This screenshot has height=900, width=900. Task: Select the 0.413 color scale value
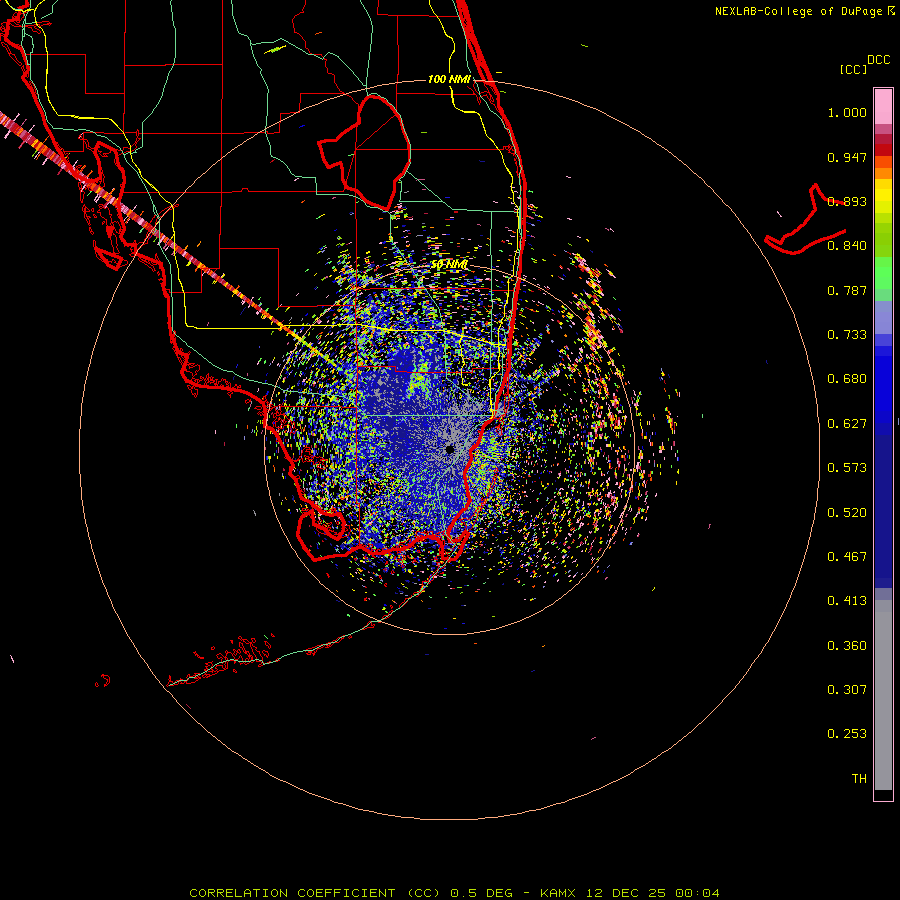[x=847, y=601]
